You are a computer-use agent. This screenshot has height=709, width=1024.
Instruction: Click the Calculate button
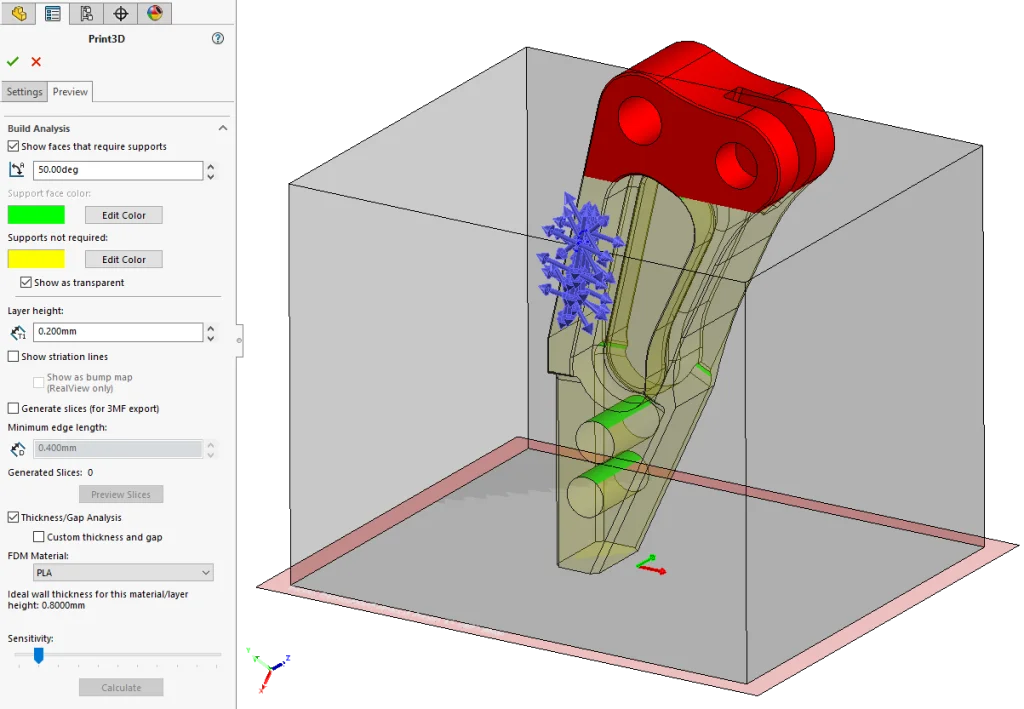coord(120,687)
